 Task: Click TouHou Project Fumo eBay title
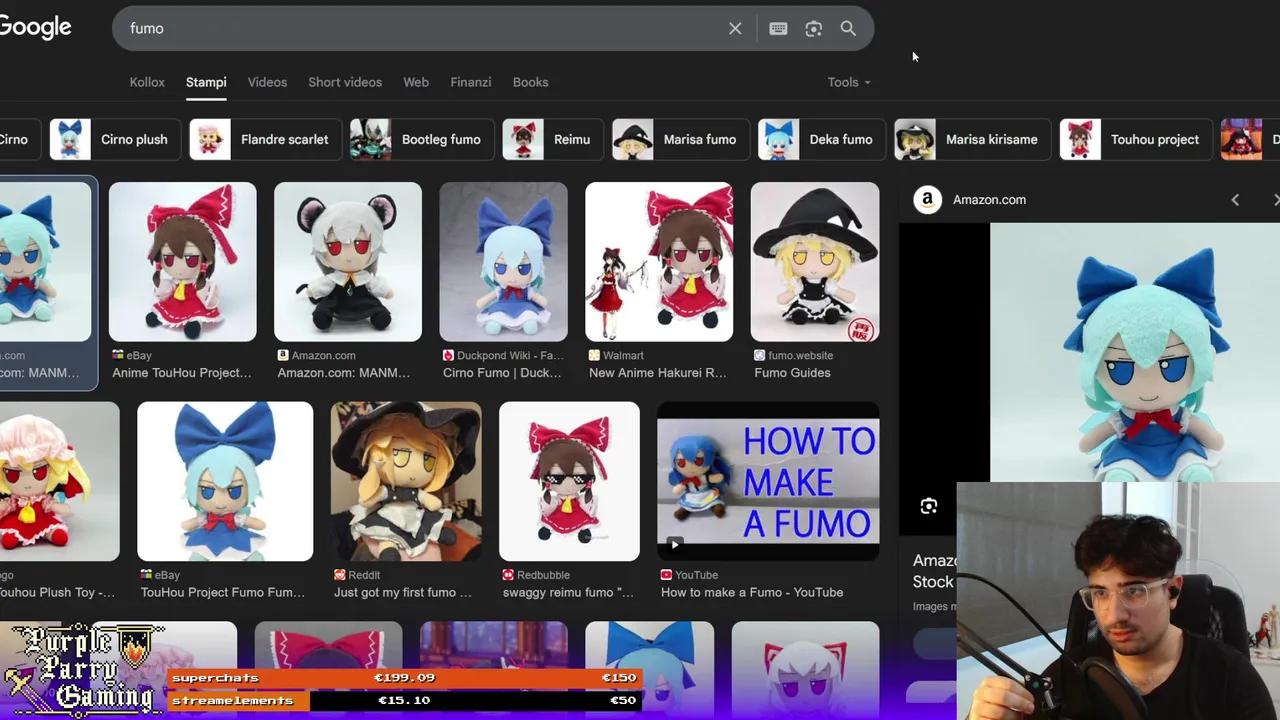pos(223,592)
